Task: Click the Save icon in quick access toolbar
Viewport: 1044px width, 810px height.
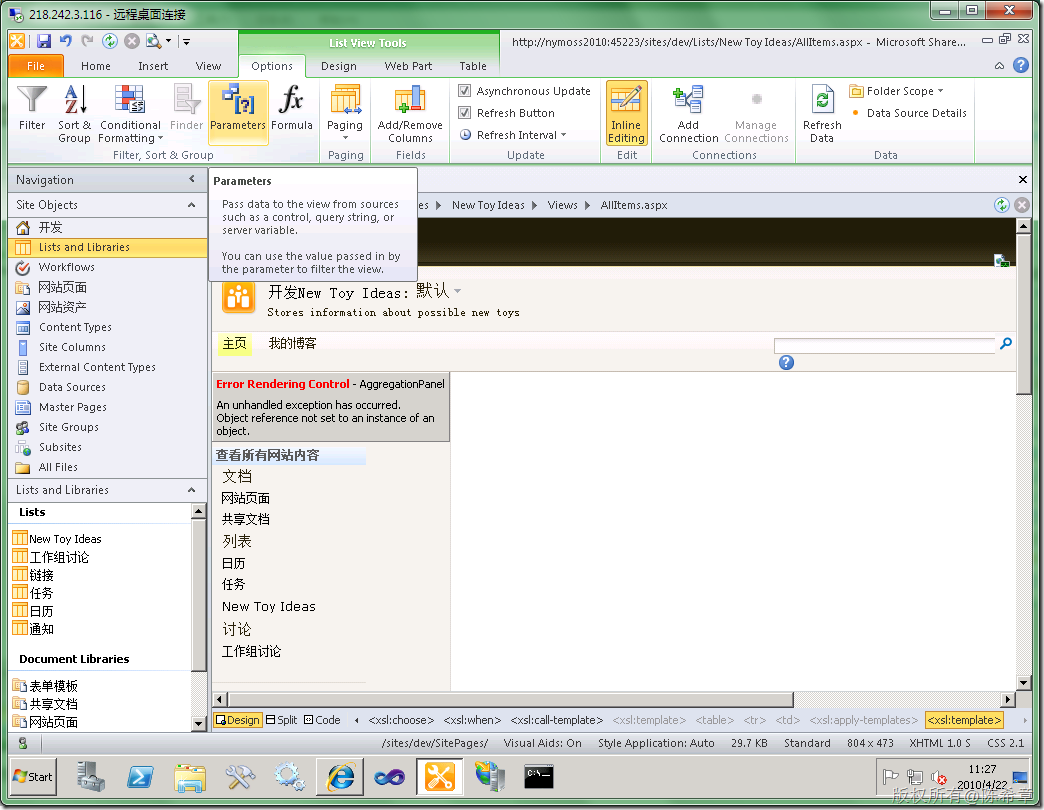Action: point(44,41)
